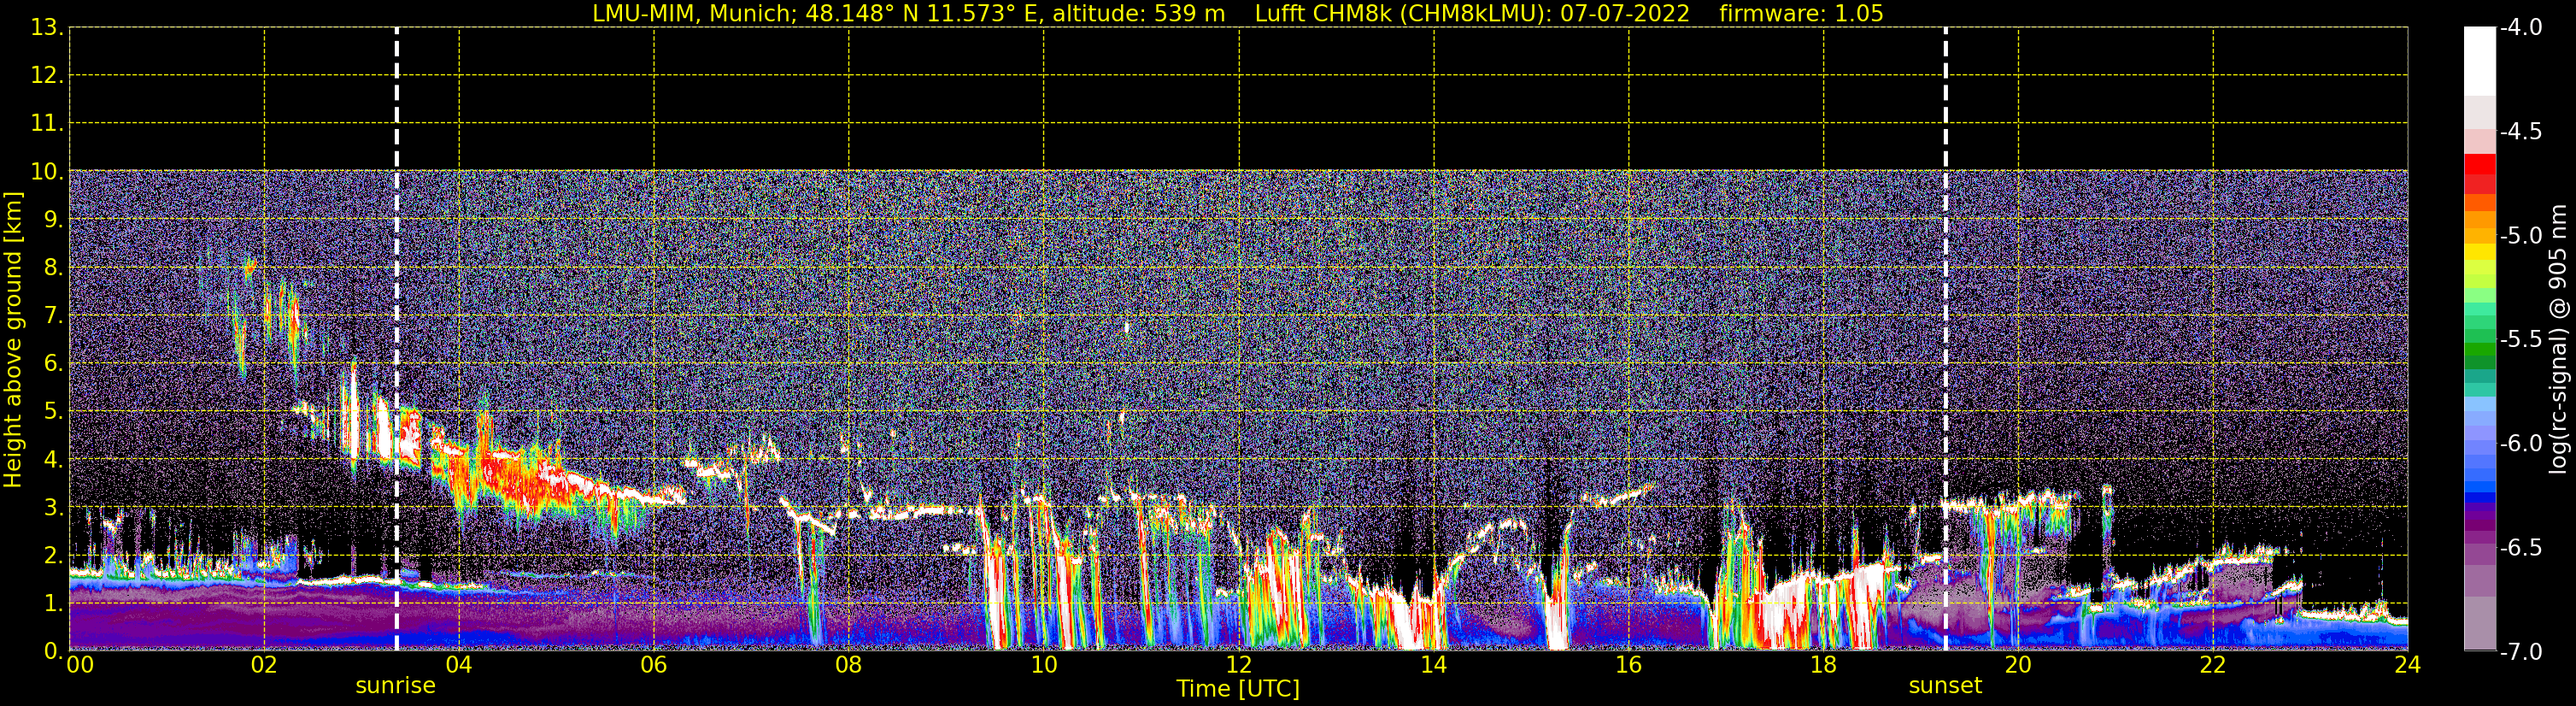Click the colorbar label 'log(rc-signal) @ 905 nm'
This screenshot has width=2576, height=706.
coord(2558,338)
